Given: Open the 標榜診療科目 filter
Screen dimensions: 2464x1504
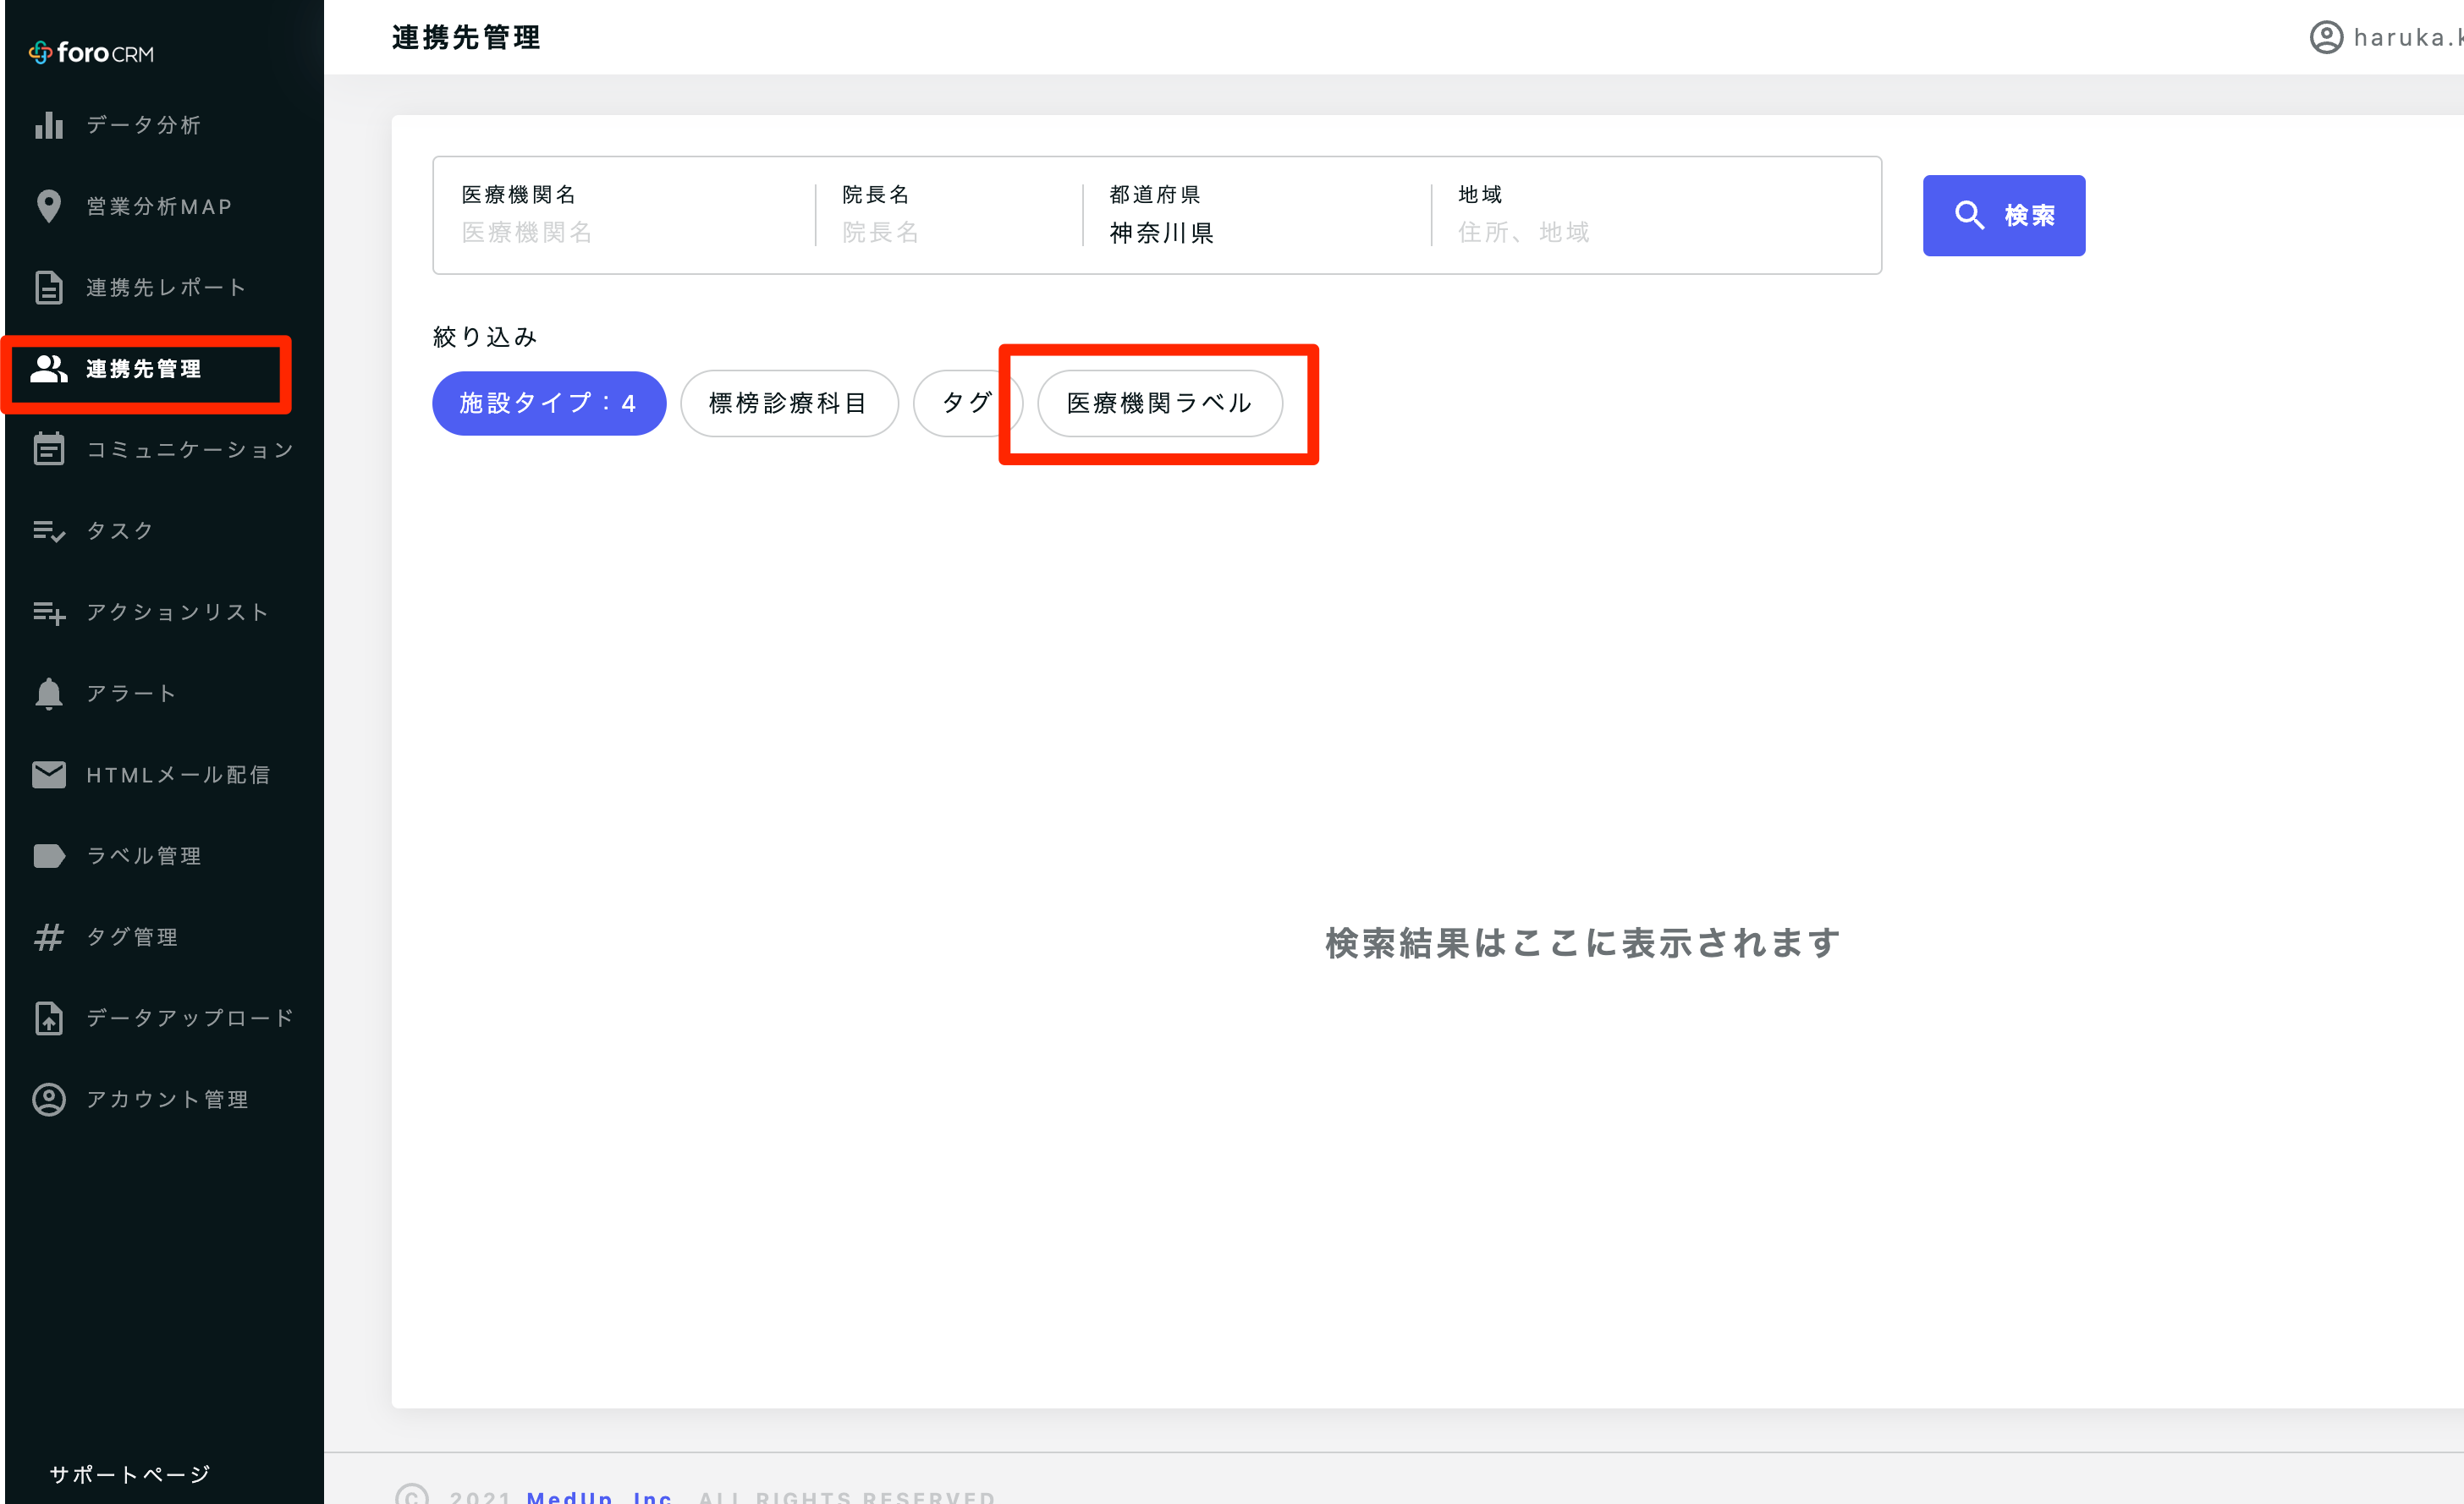Looking at the screenshot, I should [x=789, y=403].
